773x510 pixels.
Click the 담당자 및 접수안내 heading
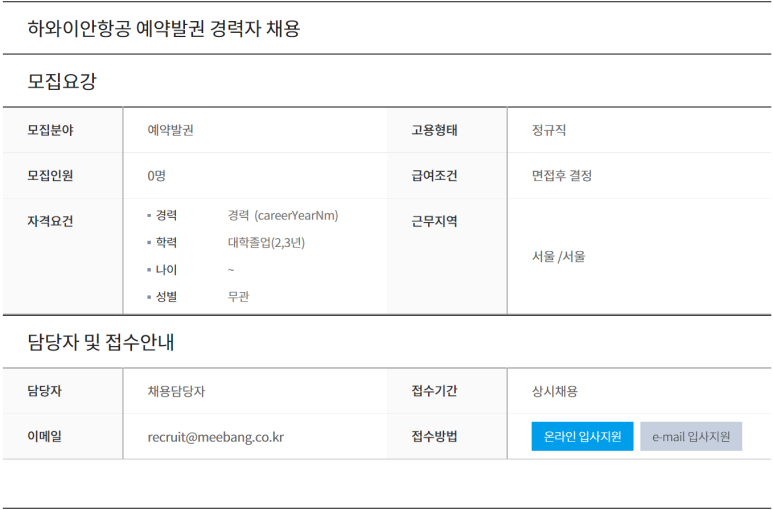click(101, 342)
